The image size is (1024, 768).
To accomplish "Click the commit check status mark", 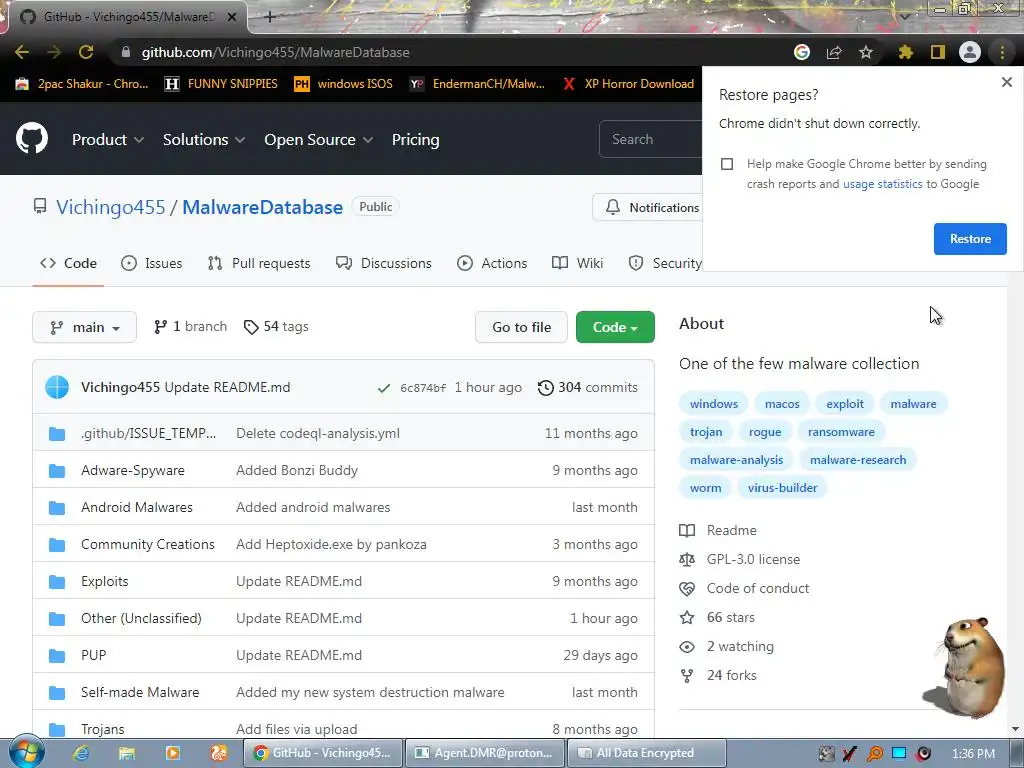I will (x=383, y=388).
